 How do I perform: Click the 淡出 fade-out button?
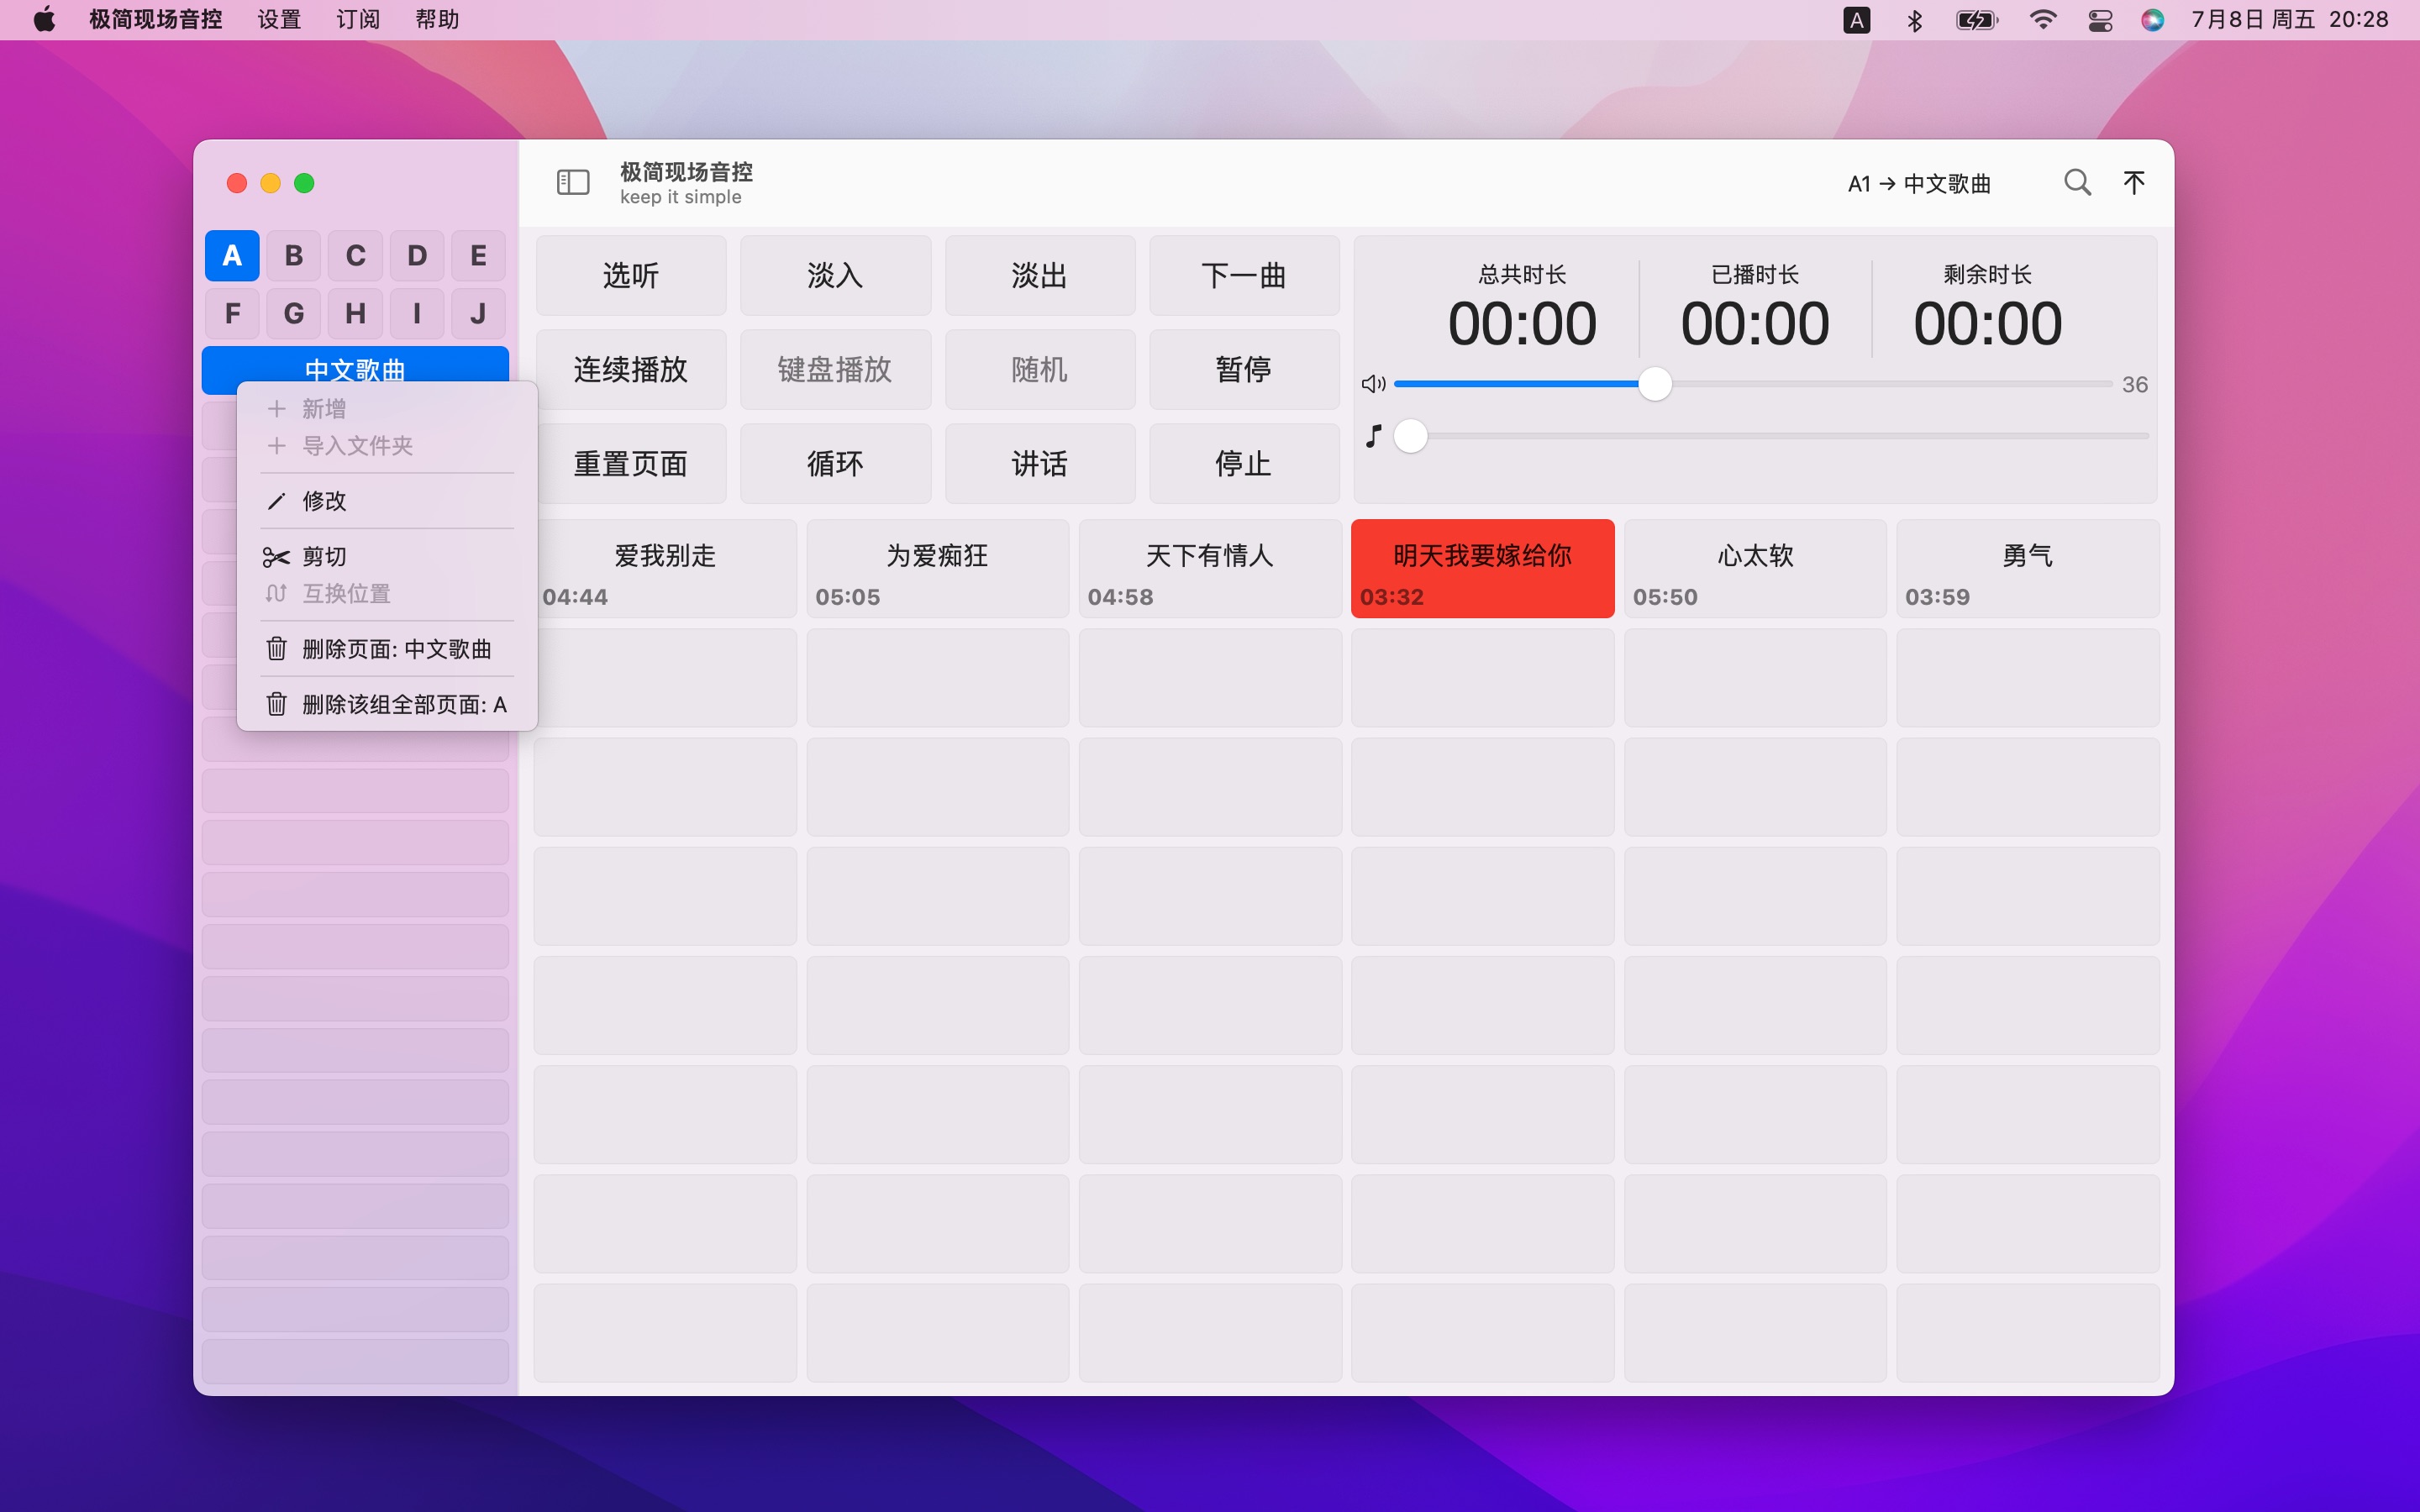point(1040,275)
